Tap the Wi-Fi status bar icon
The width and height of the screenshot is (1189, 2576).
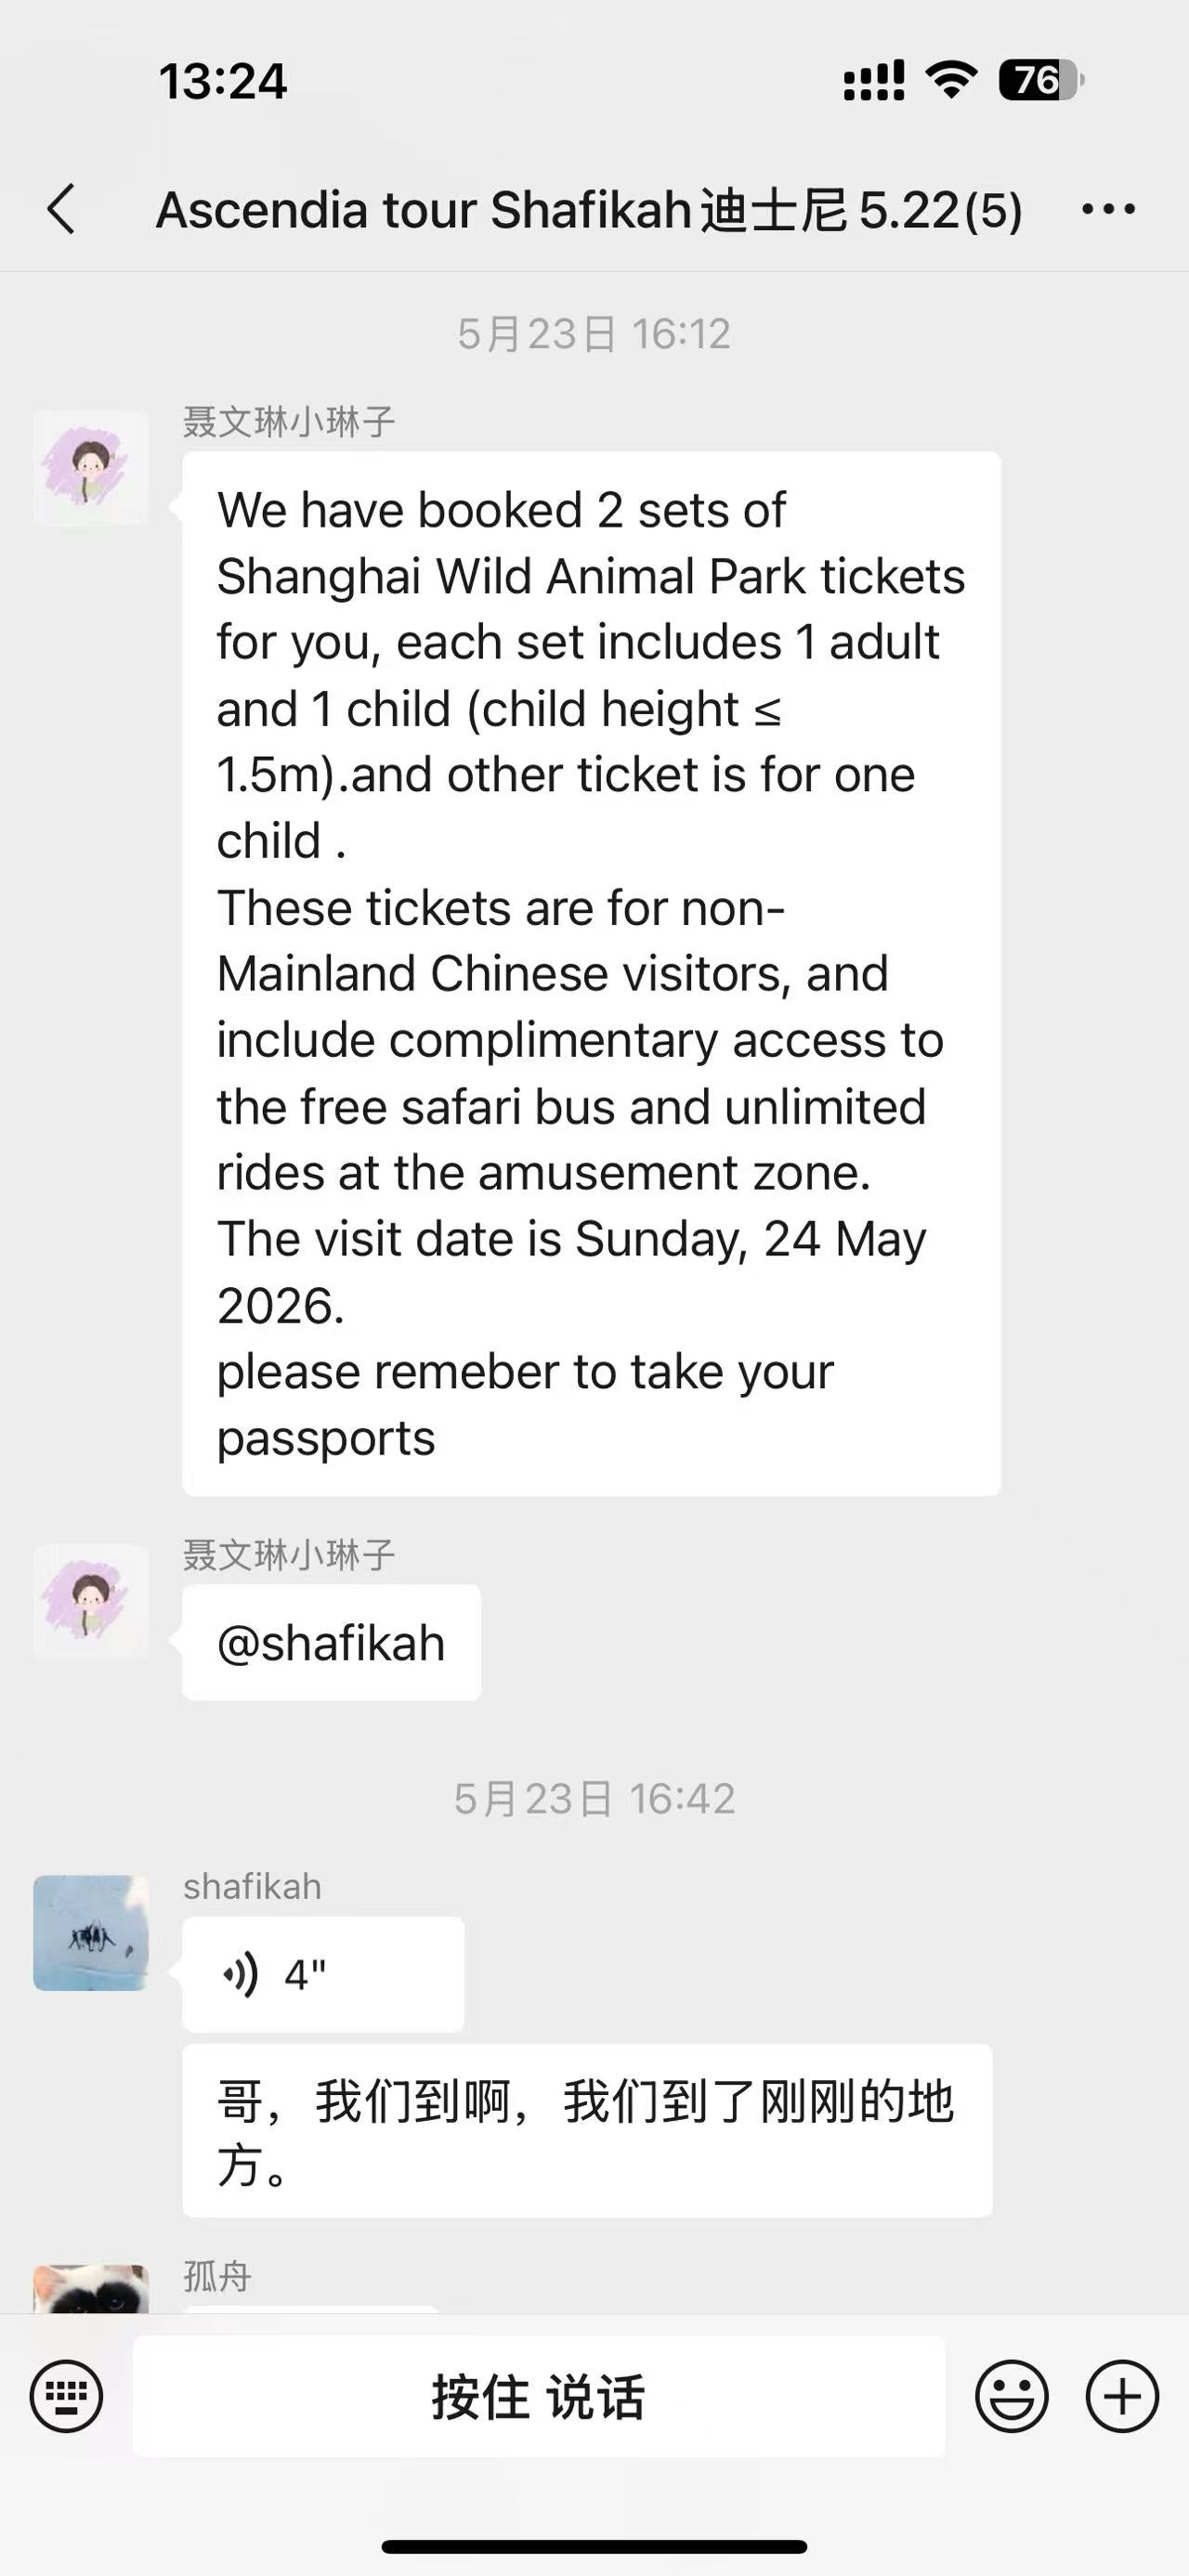[x=951, y=80]
